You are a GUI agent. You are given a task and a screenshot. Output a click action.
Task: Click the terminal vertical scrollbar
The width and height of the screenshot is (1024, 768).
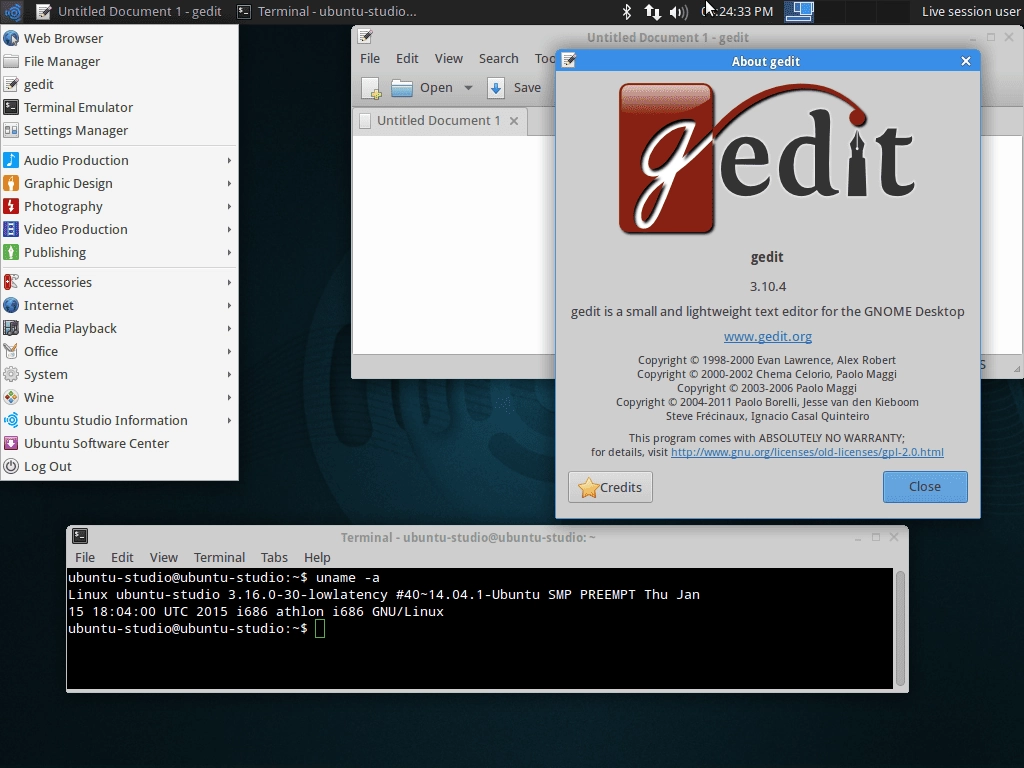tap(900, 628)
